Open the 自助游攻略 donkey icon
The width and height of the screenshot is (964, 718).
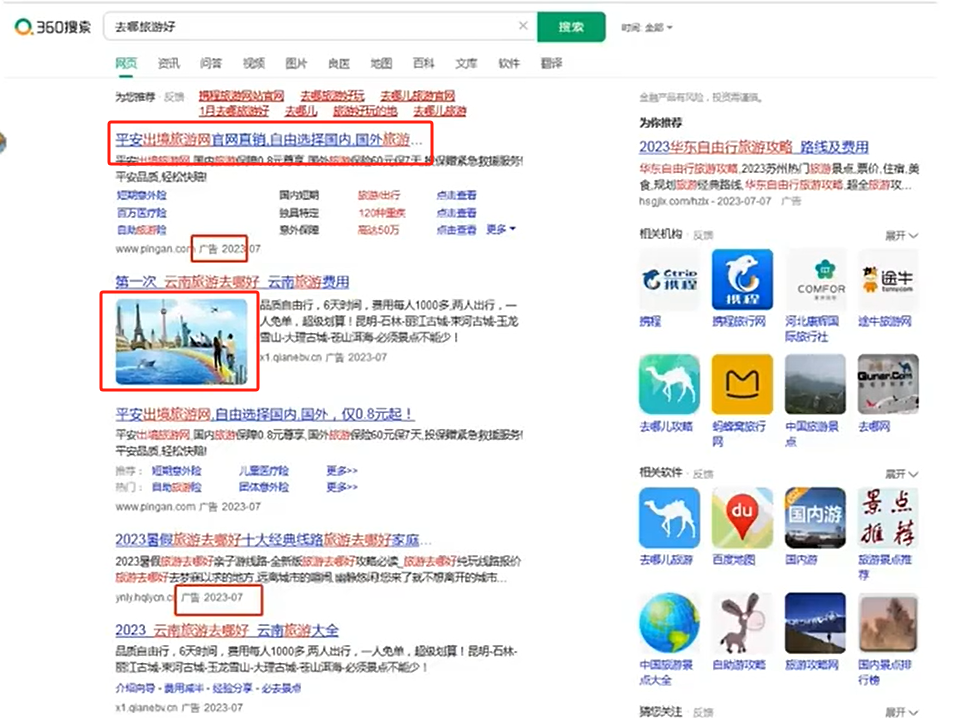pos(742,623)
